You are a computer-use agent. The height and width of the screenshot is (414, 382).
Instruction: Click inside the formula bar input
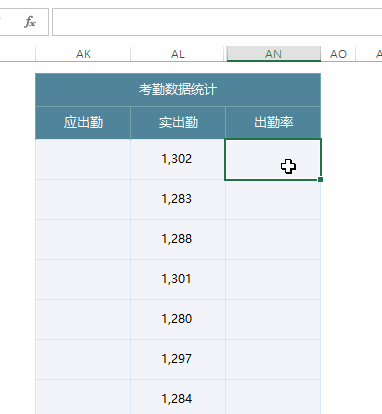(217, 22)
